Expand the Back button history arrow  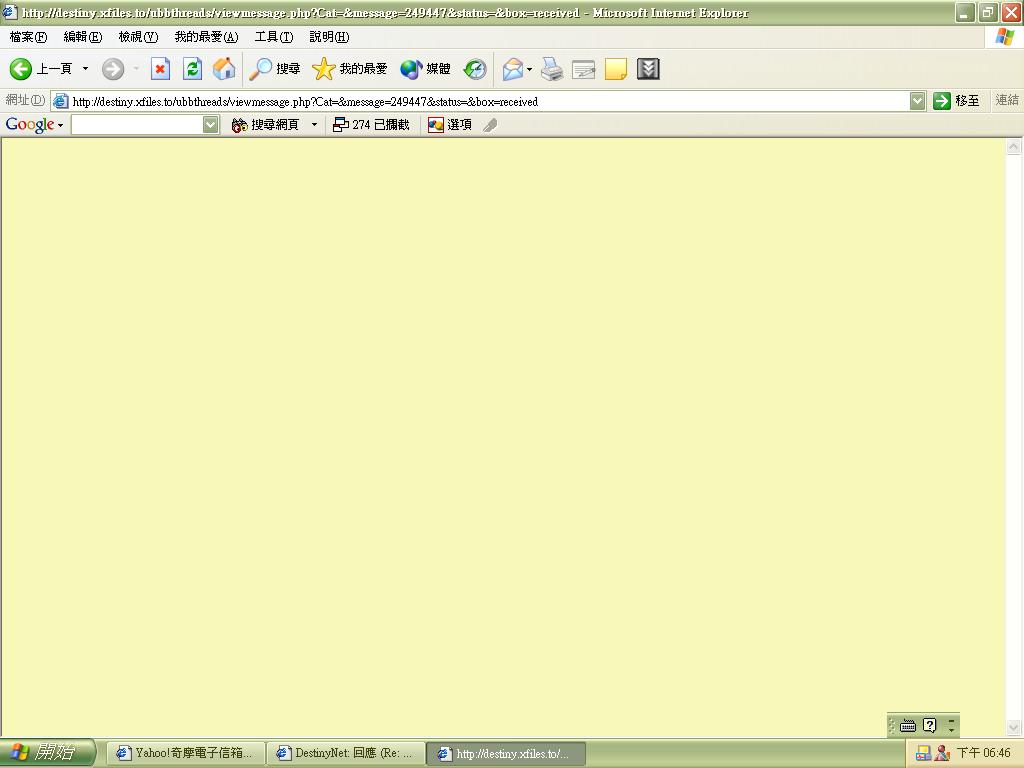click(85, 69)
